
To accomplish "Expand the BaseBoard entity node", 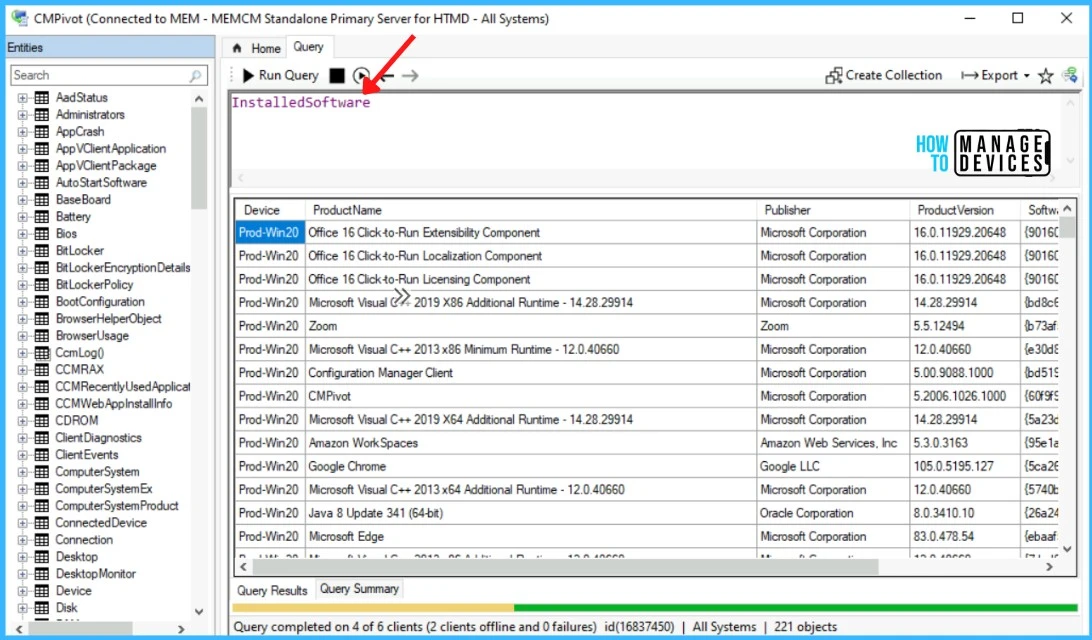I will (22, 200).
